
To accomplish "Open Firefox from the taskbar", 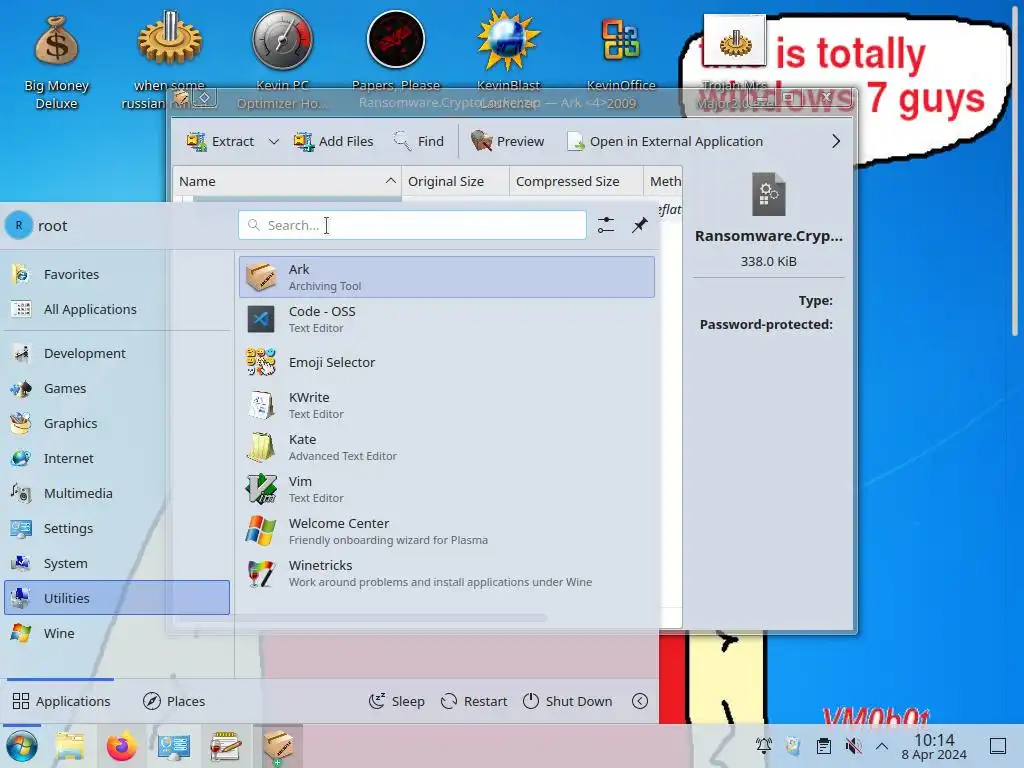I will pos(121,746).
